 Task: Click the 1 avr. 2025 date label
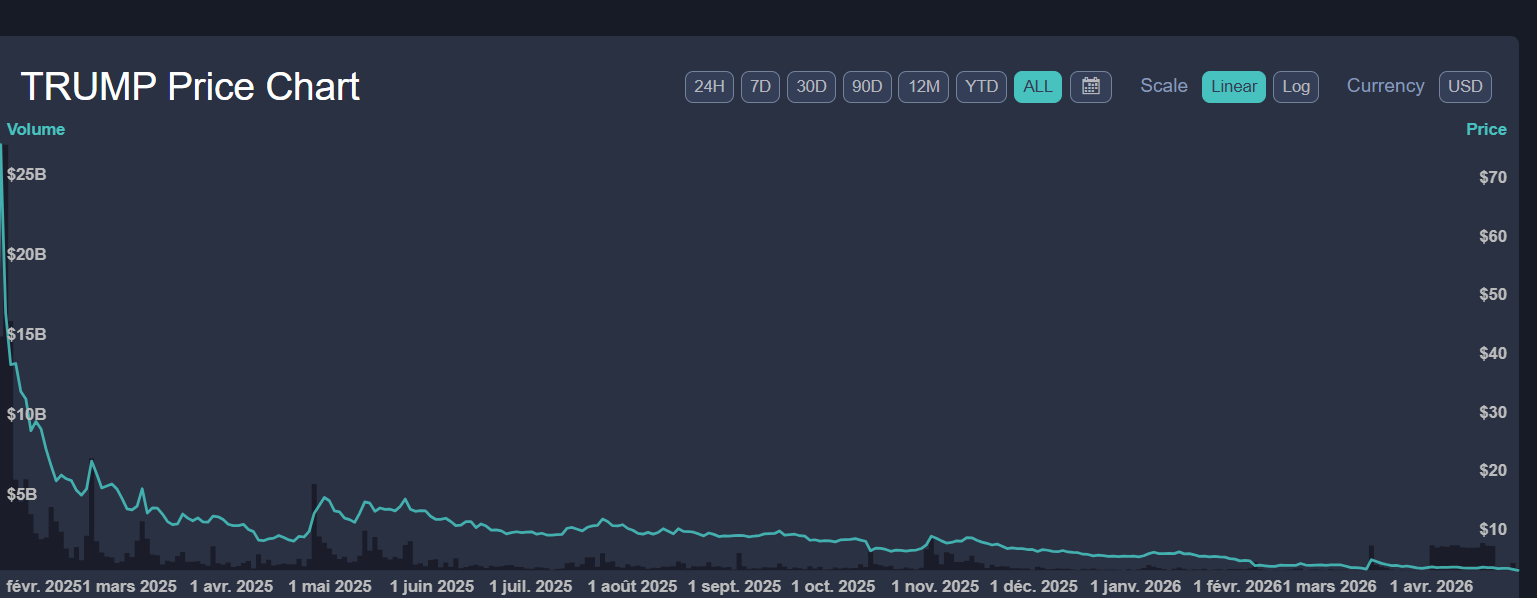click(x=231, y=585)
